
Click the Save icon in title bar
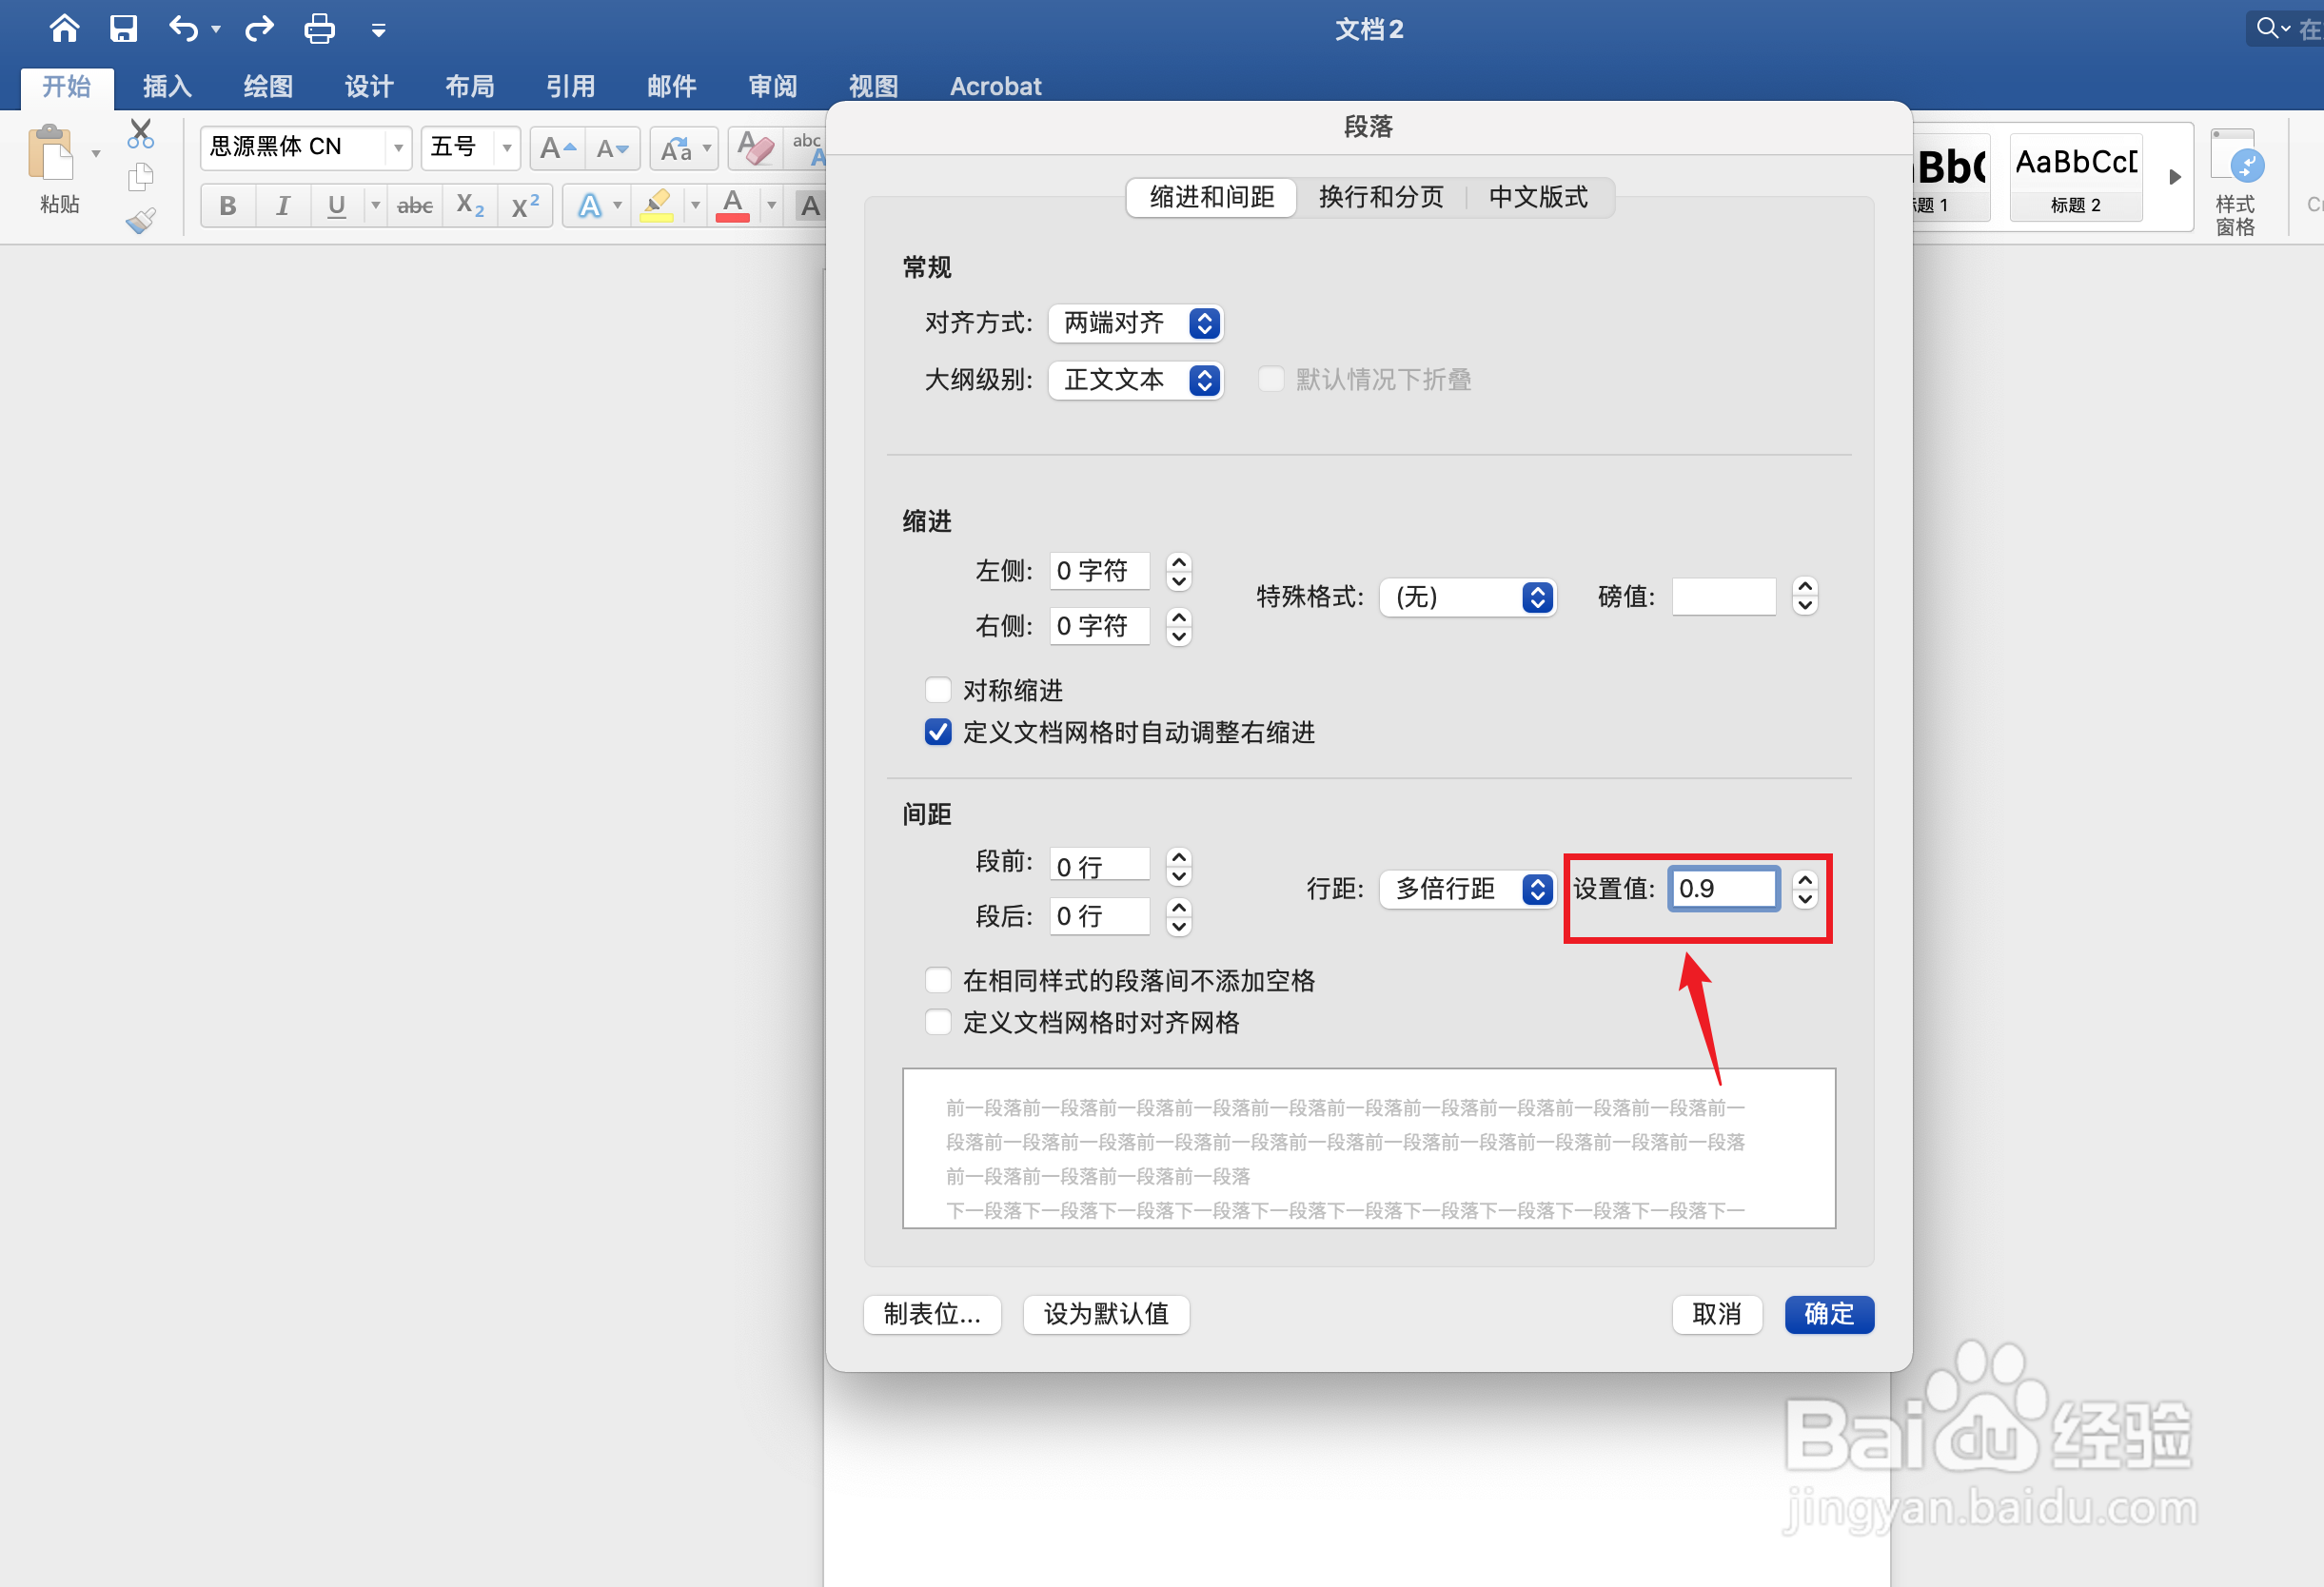click(x=123, y=28)
